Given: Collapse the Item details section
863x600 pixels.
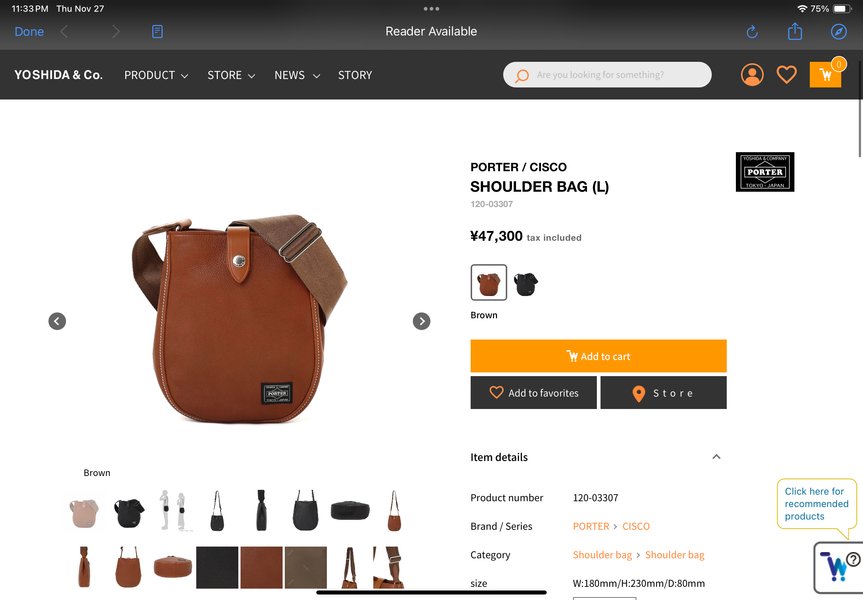Looking at the screenshot, I should pyautogui.click(x=716, y=456).
